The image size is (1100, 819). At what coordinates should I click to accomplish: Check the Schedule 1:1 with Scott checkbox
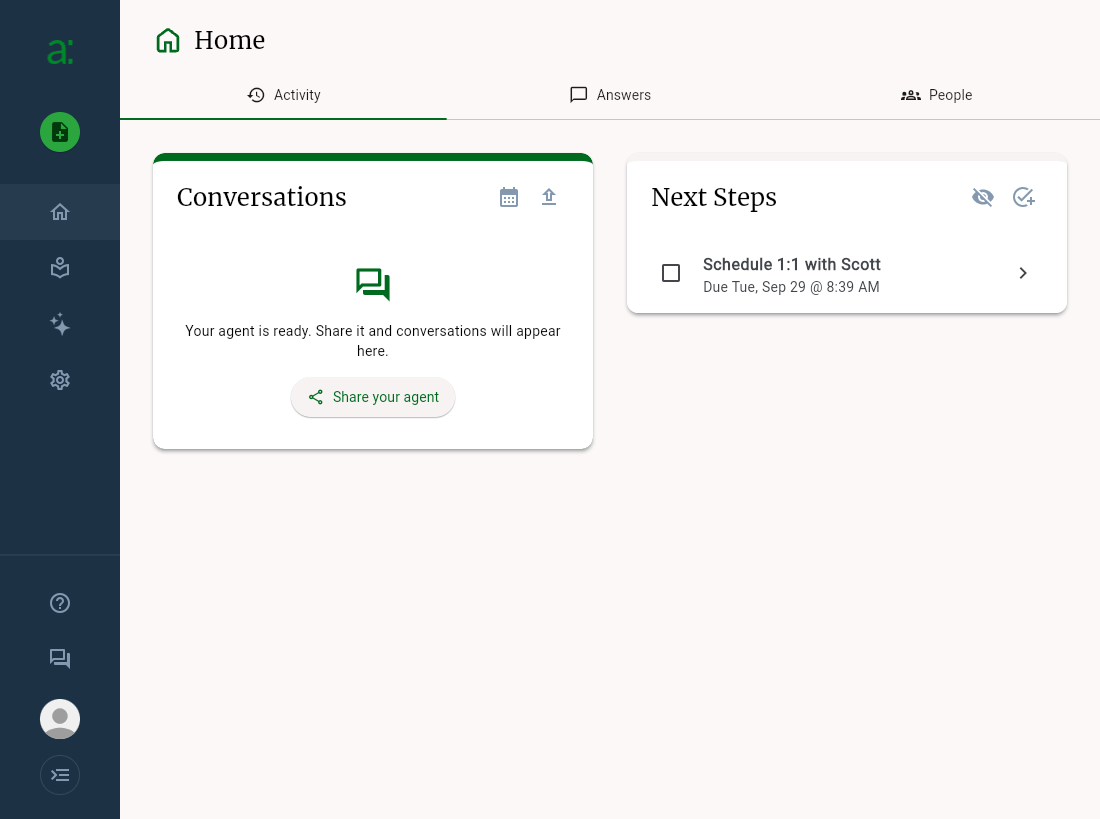[671, 273]
